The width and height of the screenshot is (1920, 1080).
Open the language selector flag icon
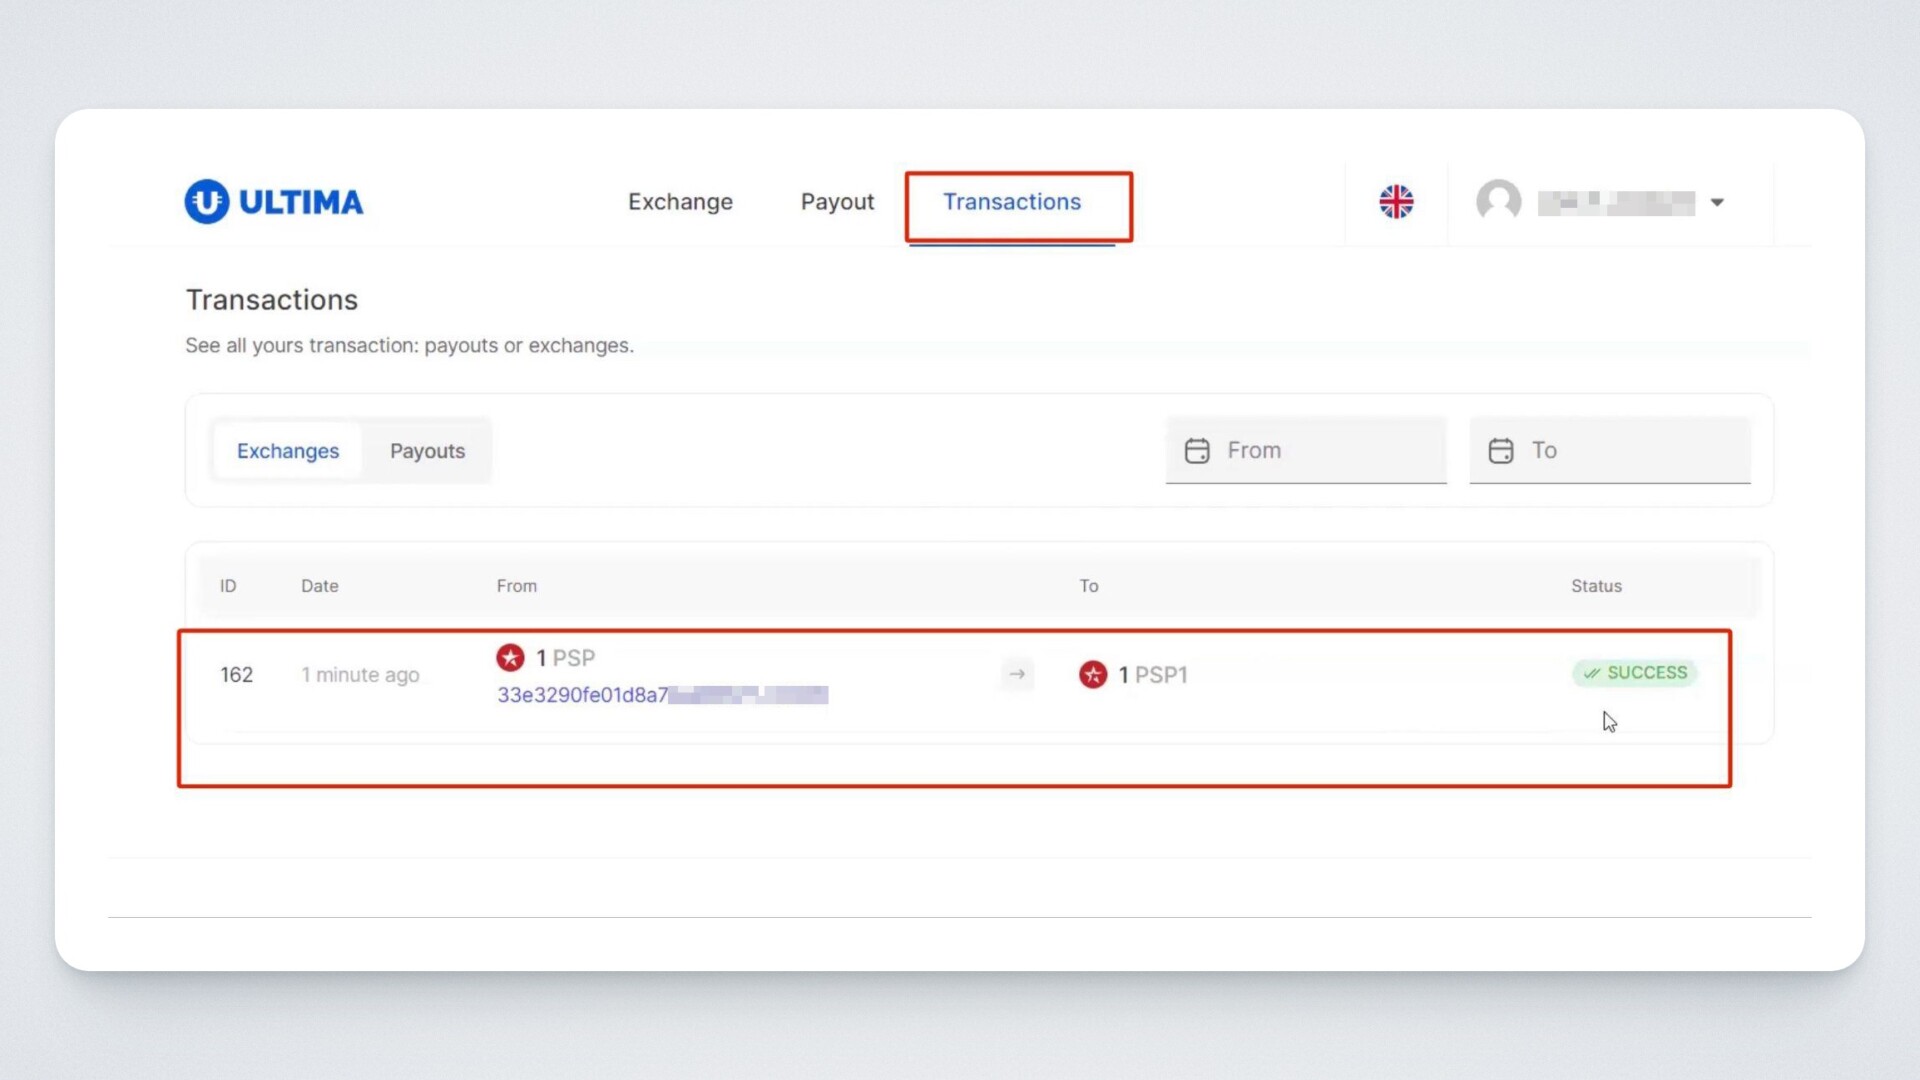click(x=1396, y=202)
